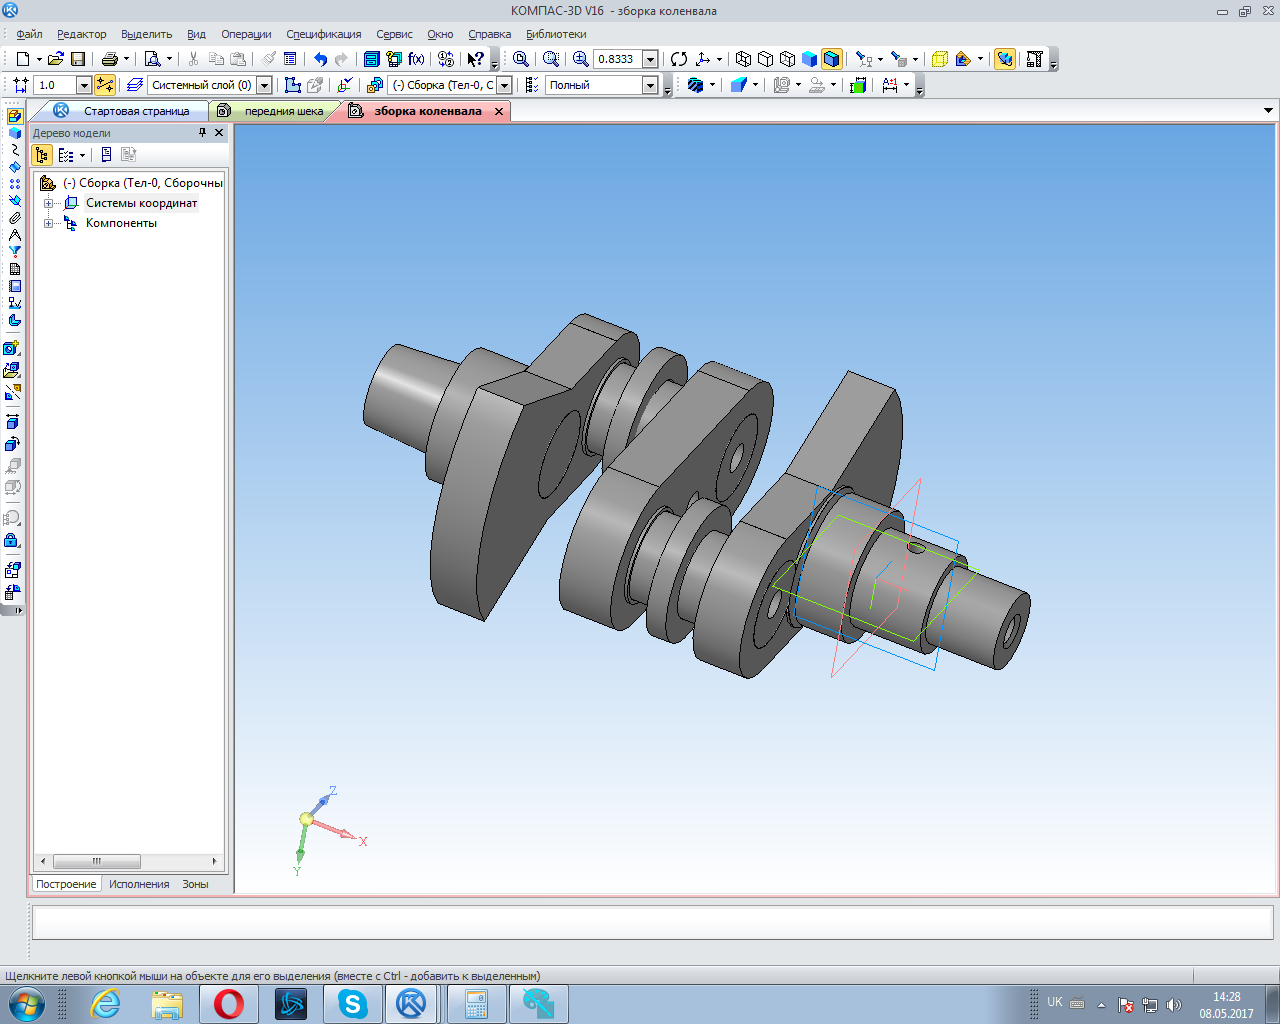Click the zoom scale 0.8333 input field

tap(617, 59)
